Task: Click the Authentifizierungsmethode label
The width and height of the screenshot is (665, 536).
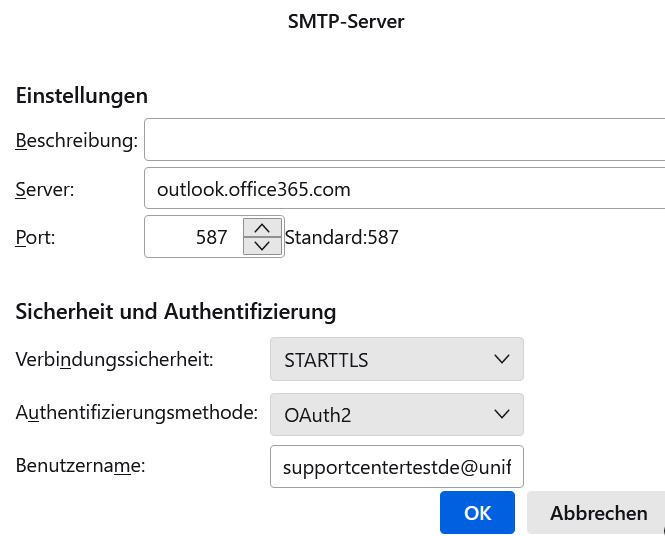Action: pos(137,414)
